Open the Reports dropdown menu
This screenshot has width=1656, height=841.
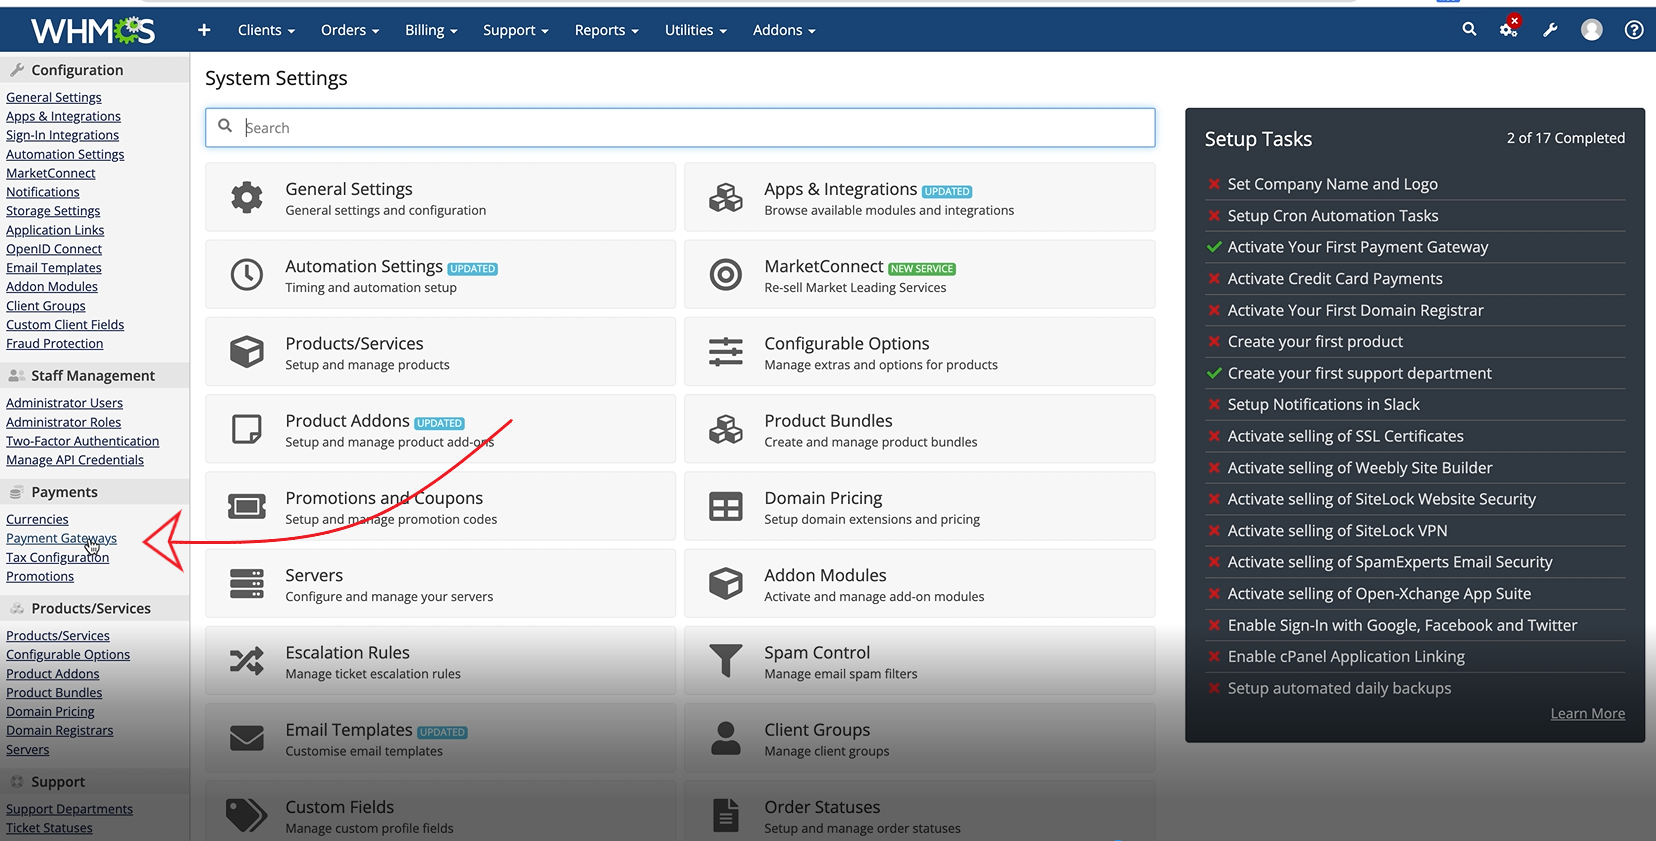[607, 30]
